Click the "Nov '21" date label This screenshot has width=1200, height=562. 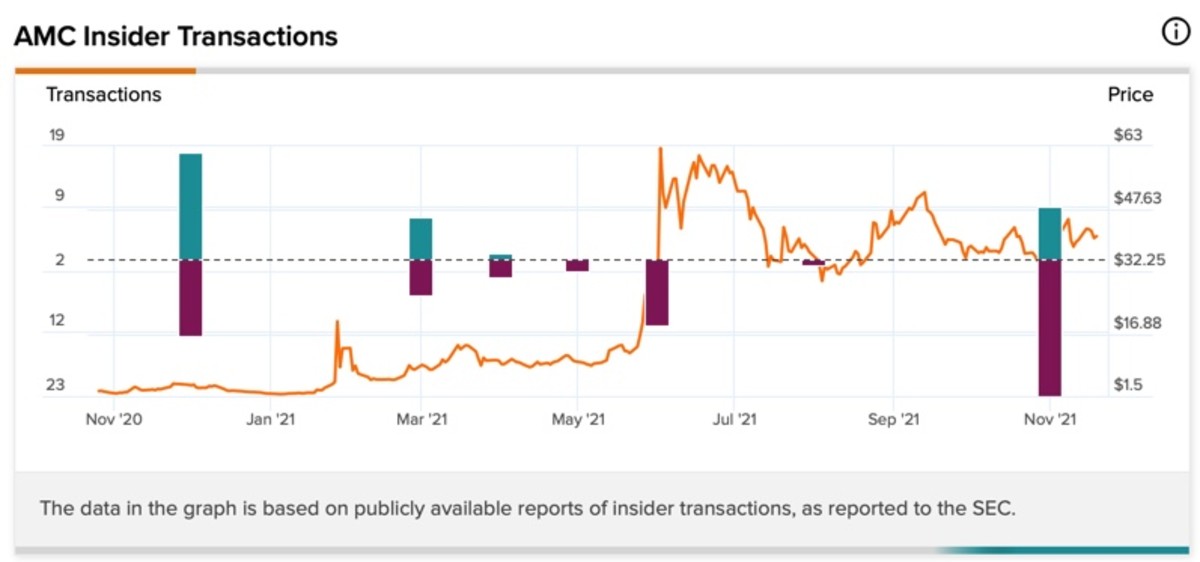(x=1049, y=420)
